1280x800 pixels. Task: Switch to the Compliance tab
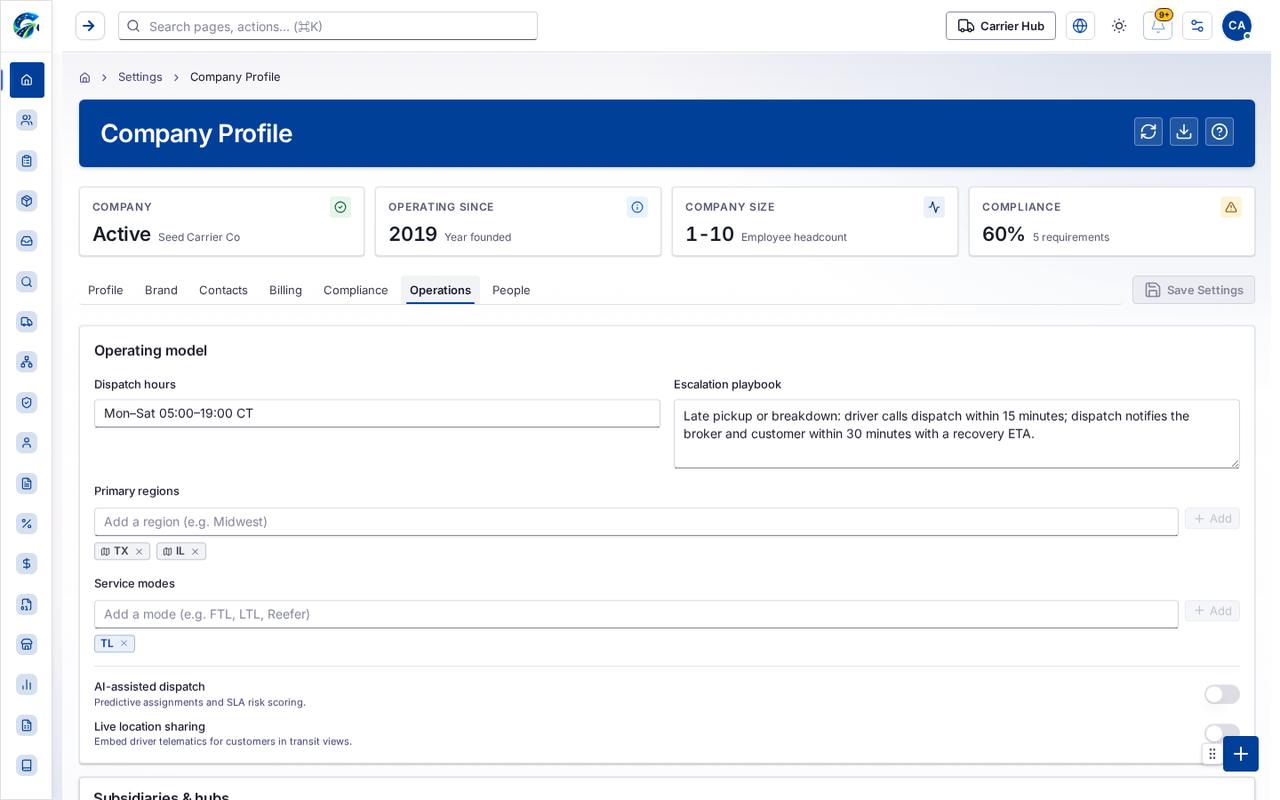pyautogui.click(x=355, y=290)
